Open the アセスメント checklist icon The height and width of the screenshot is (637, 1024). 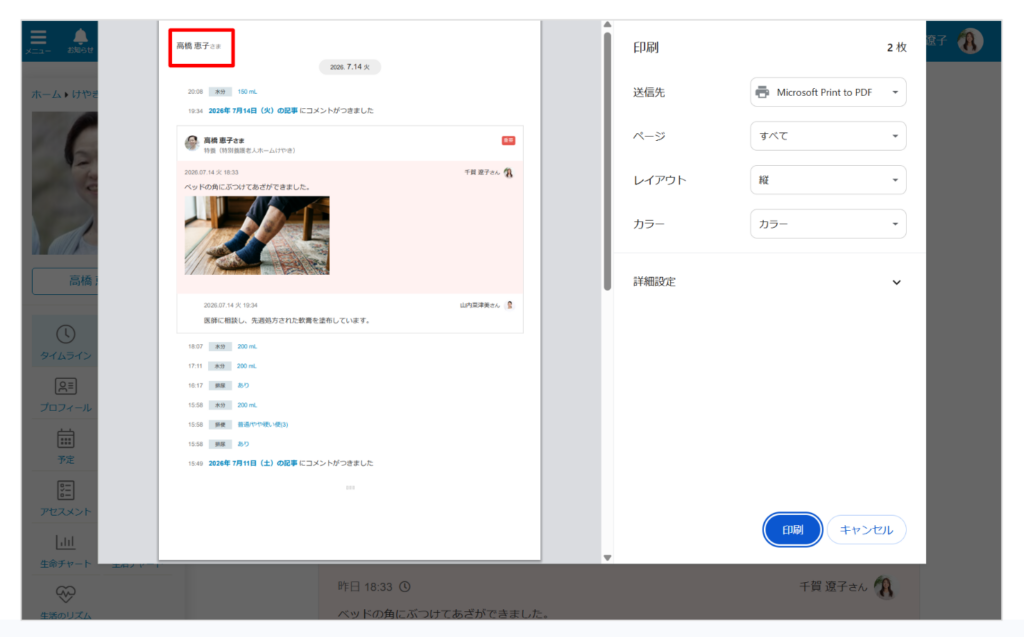coord(65,491)
